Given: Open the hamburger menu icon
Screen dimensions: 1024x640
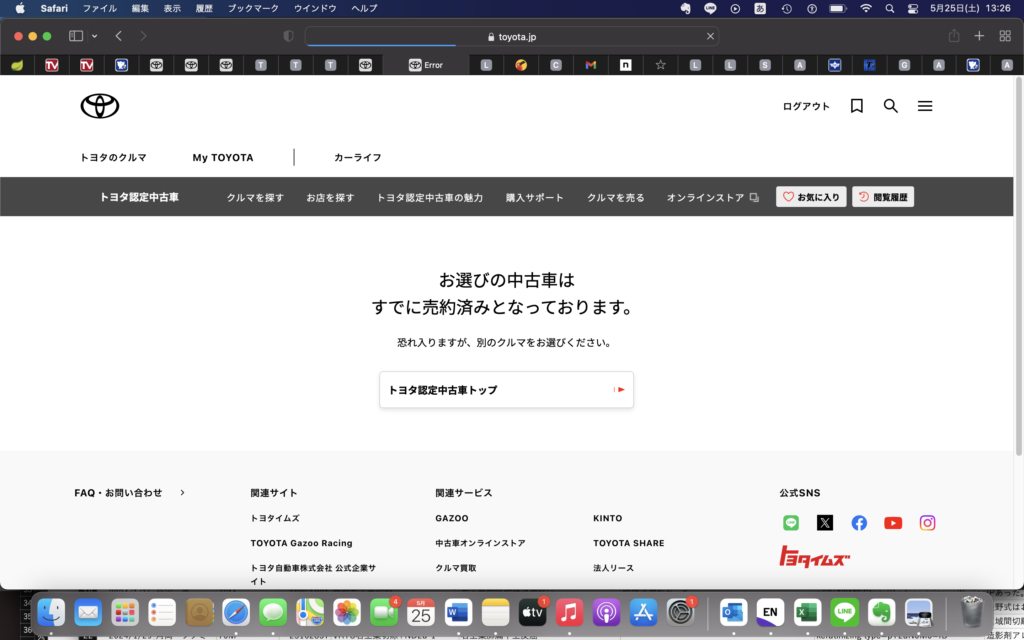Looking at the screenshot, I should 925,106.
